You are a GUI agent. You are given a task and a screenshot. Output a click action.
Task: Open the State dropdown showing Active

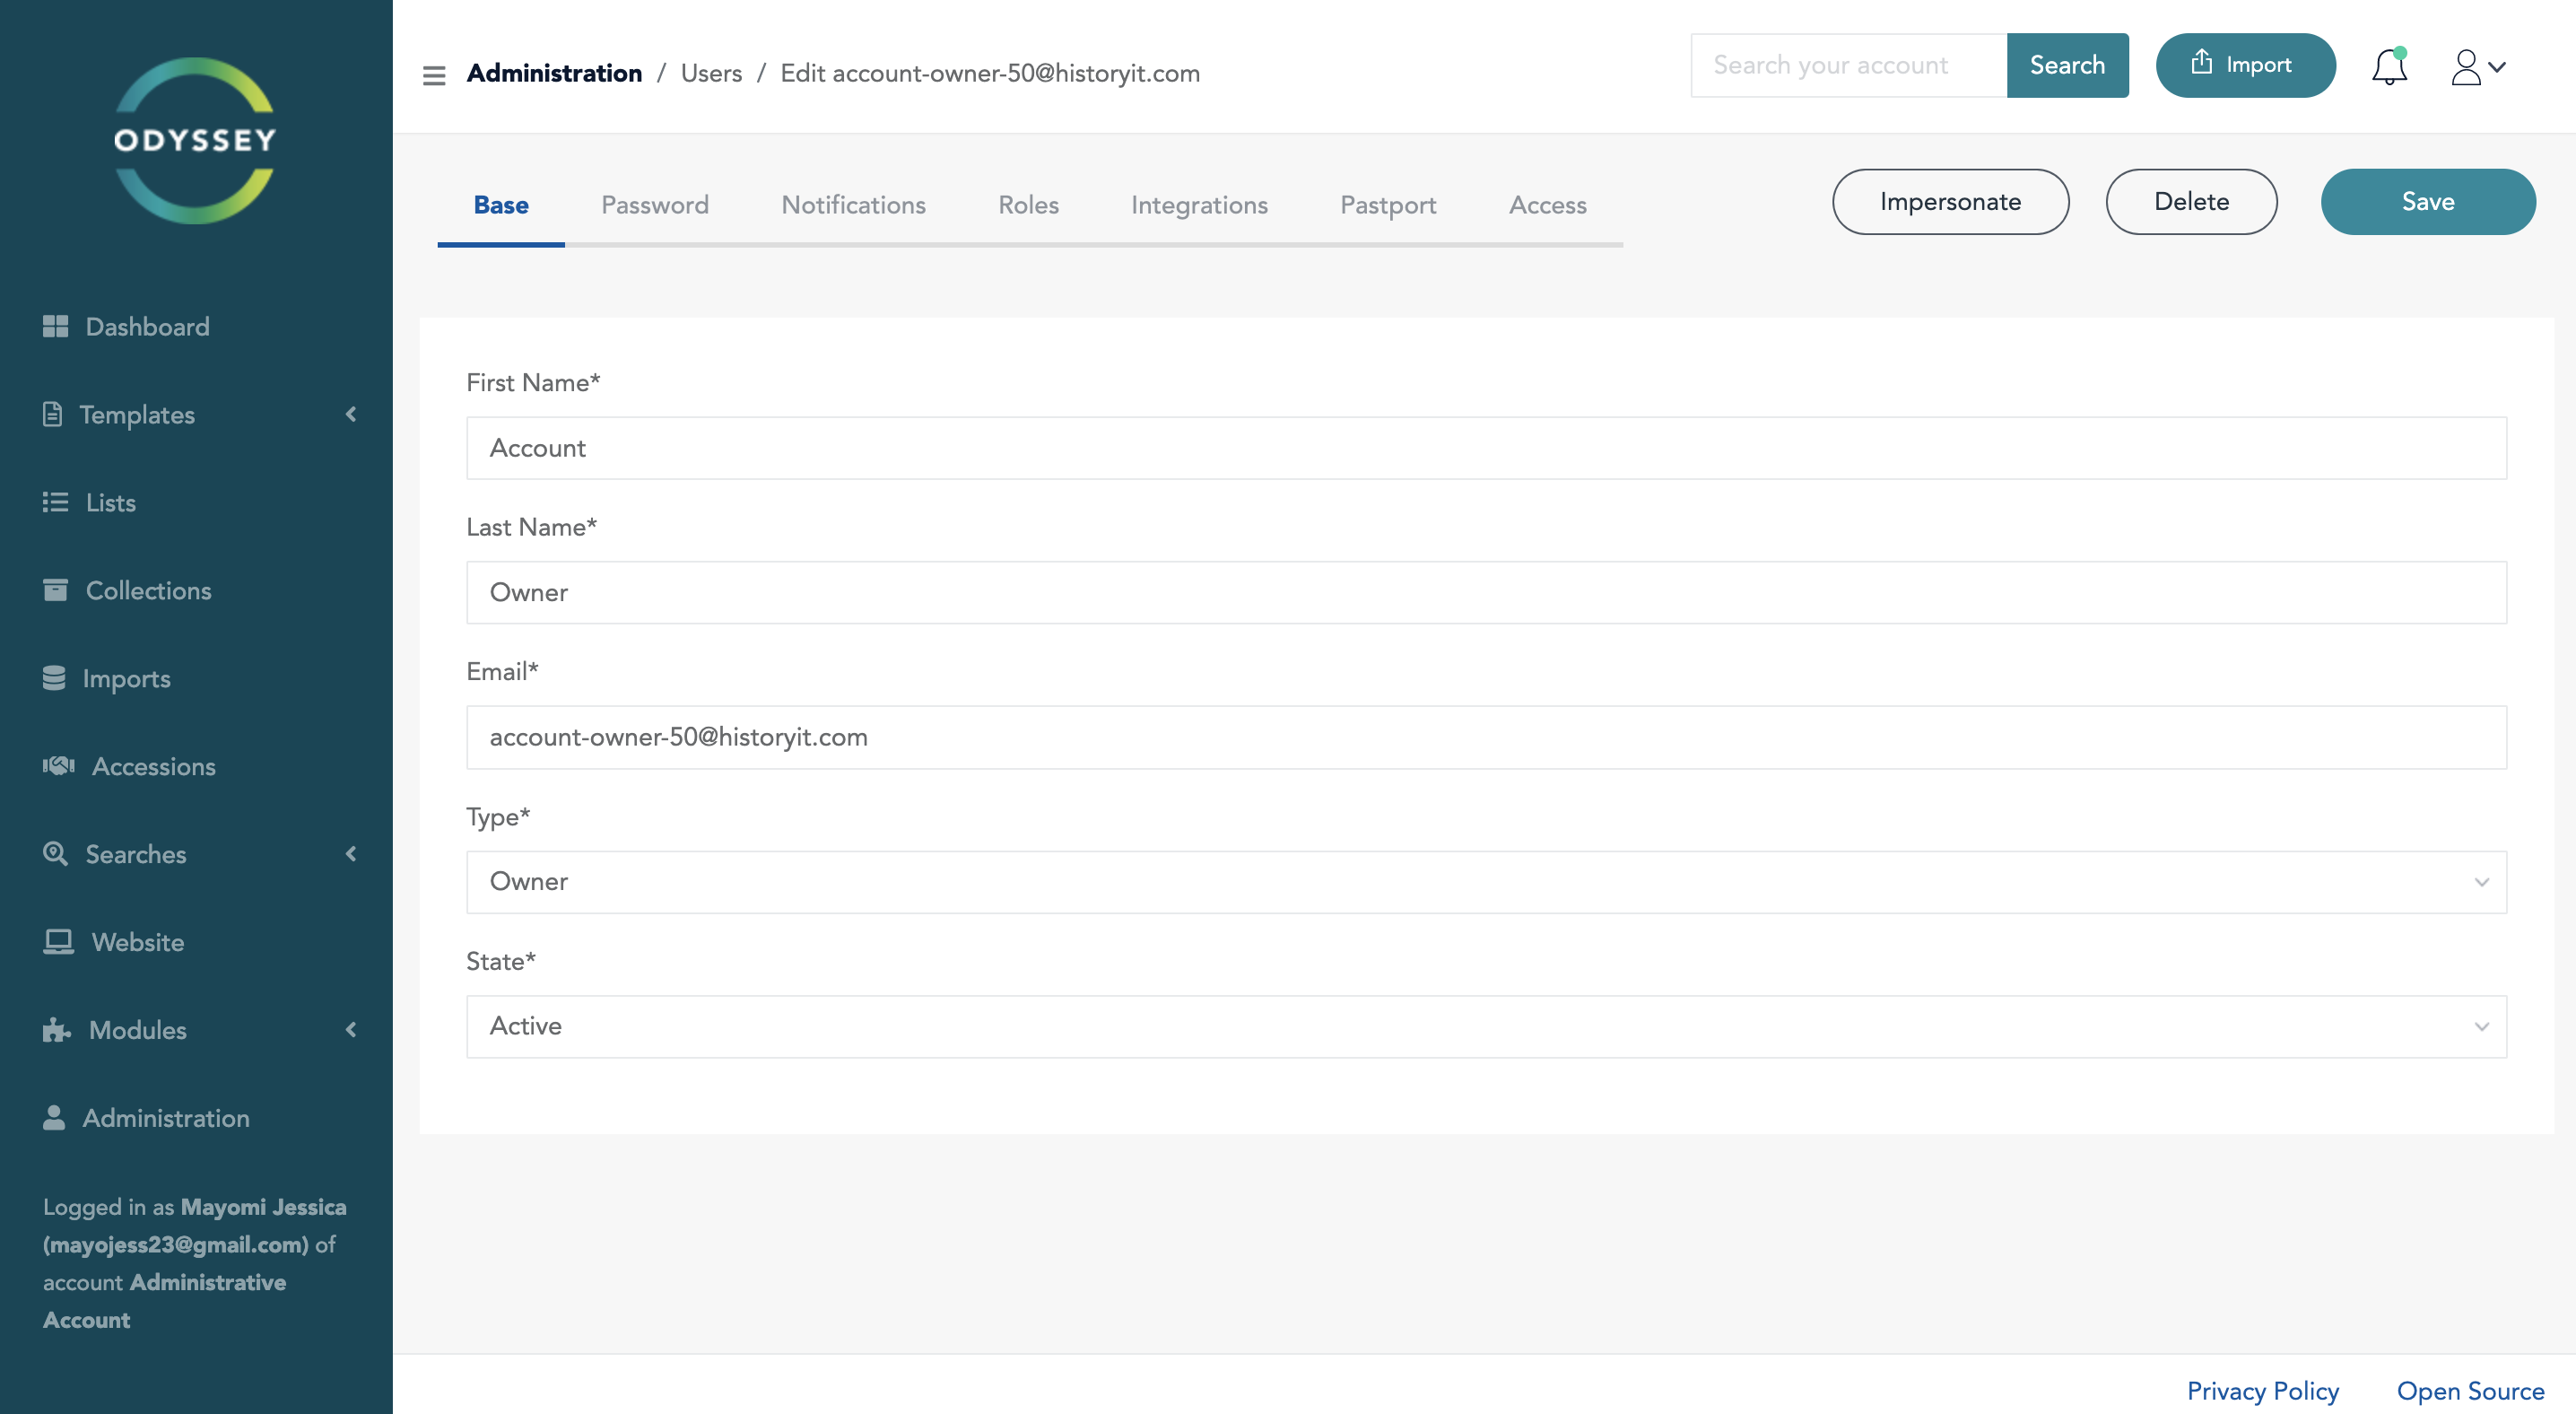point(1486,1026)
